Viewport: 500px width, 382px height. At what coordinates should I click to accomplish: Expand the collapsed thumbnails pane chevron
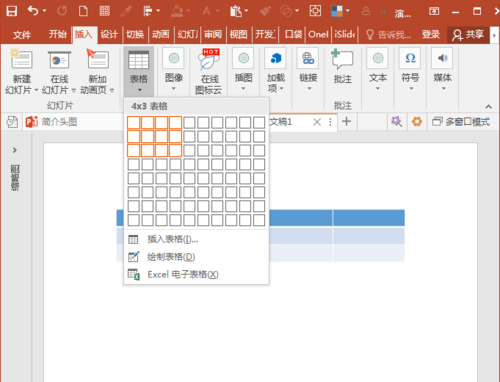15,150
